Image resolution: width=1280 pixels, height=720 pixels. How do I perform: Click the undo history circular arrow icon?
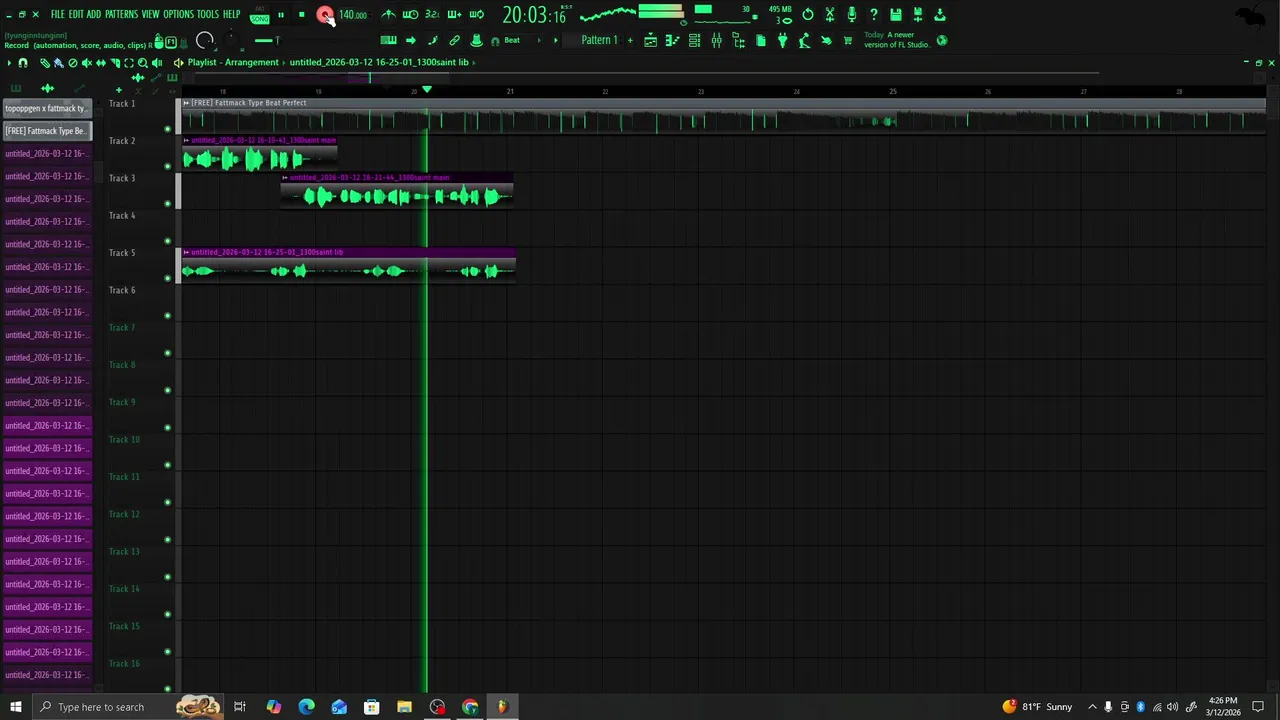pyautogui.click(x=808, y=15)
